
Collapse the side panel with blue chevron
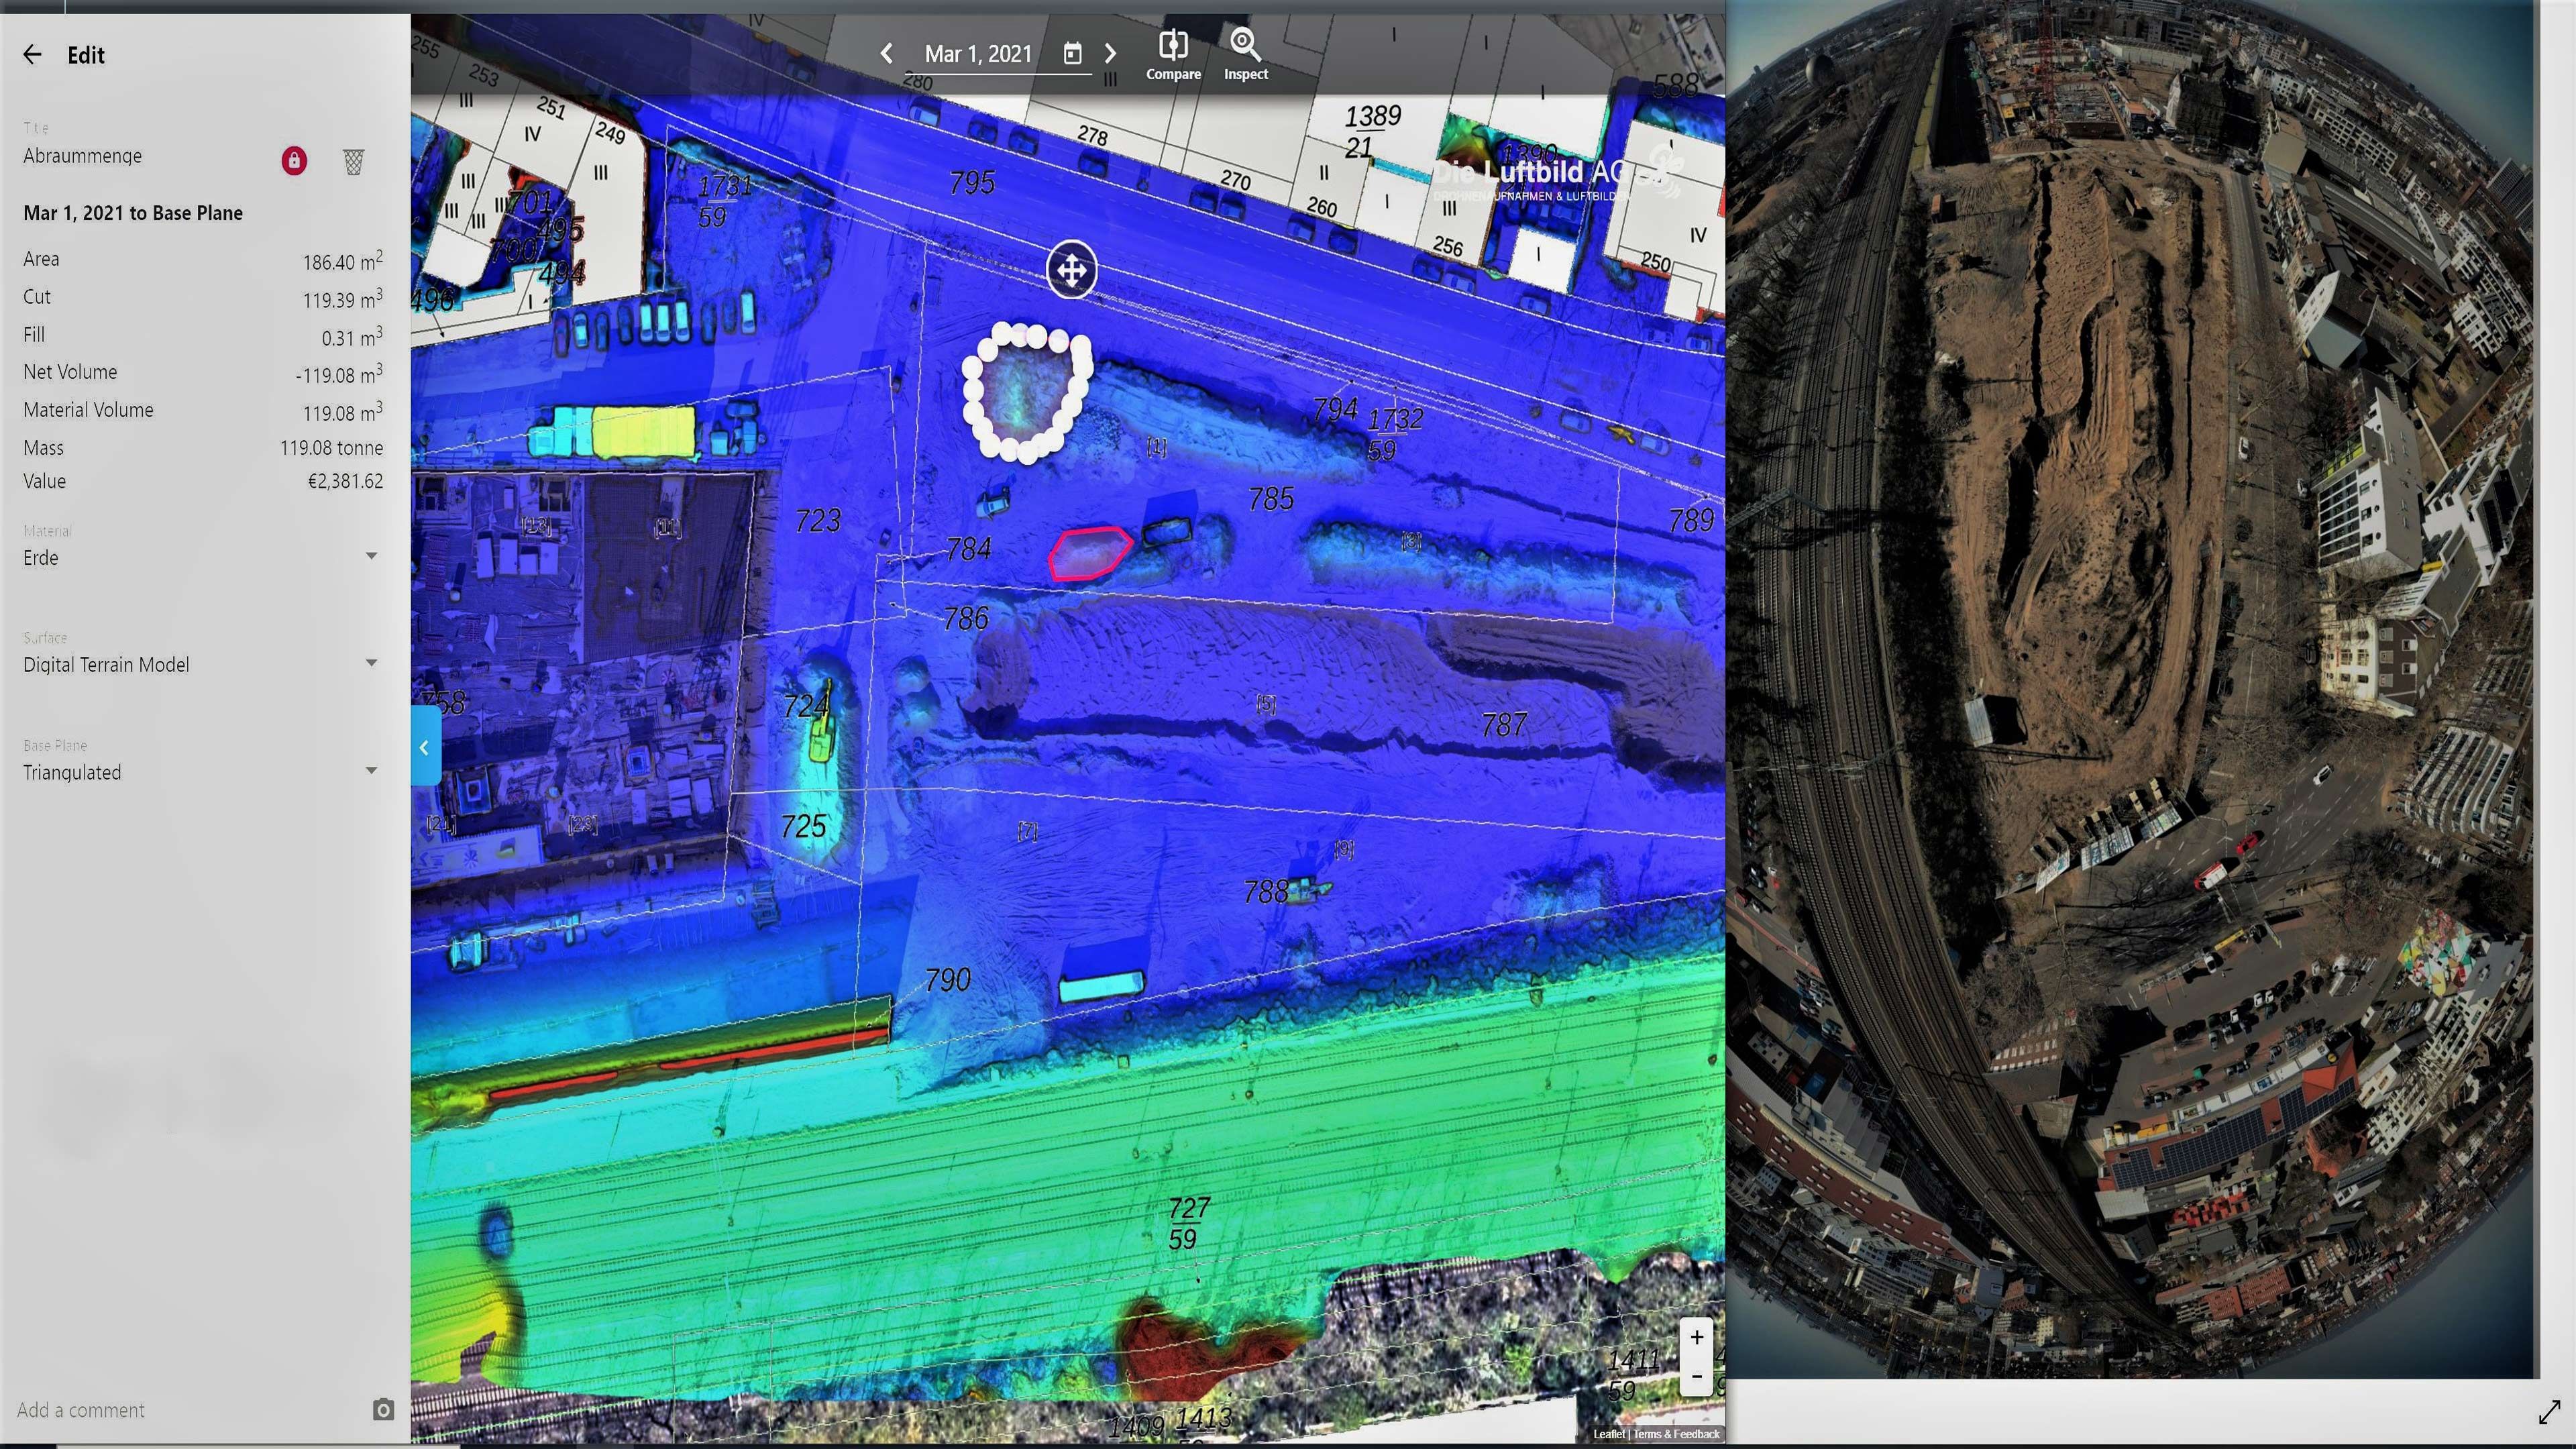click(424, 747)
